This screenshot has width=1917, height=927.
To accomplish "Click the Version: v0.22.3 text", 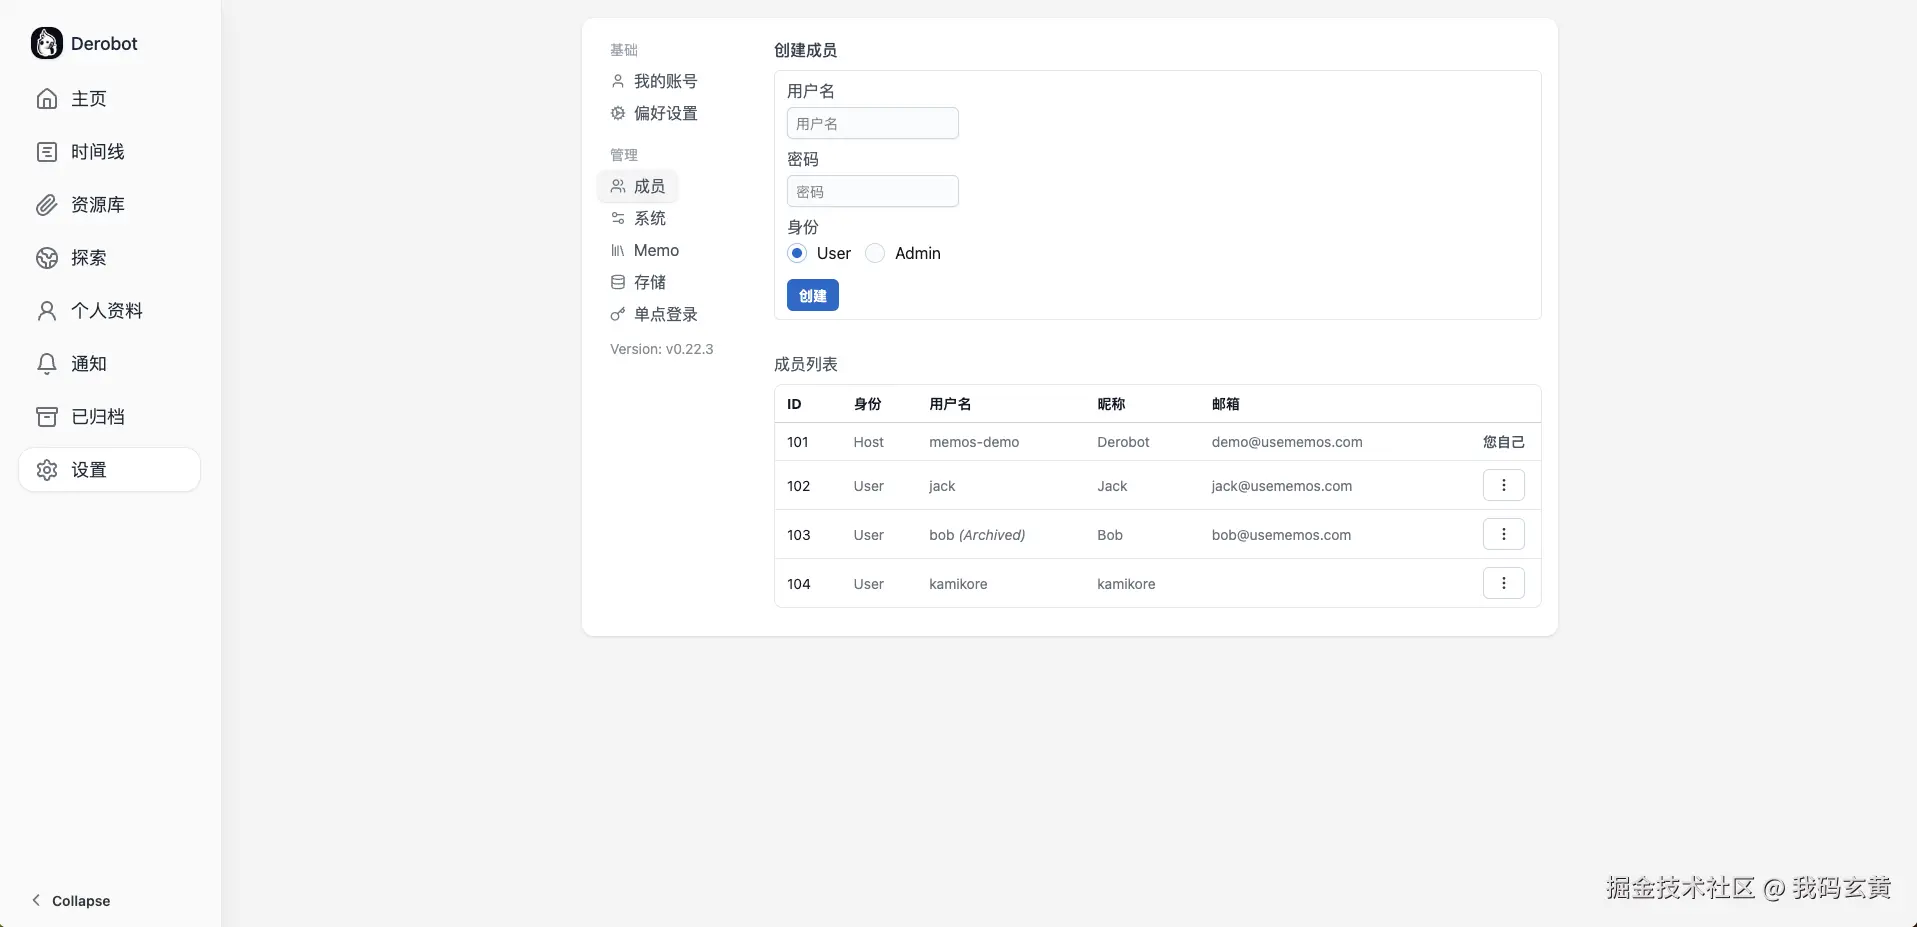I will 662,349.
